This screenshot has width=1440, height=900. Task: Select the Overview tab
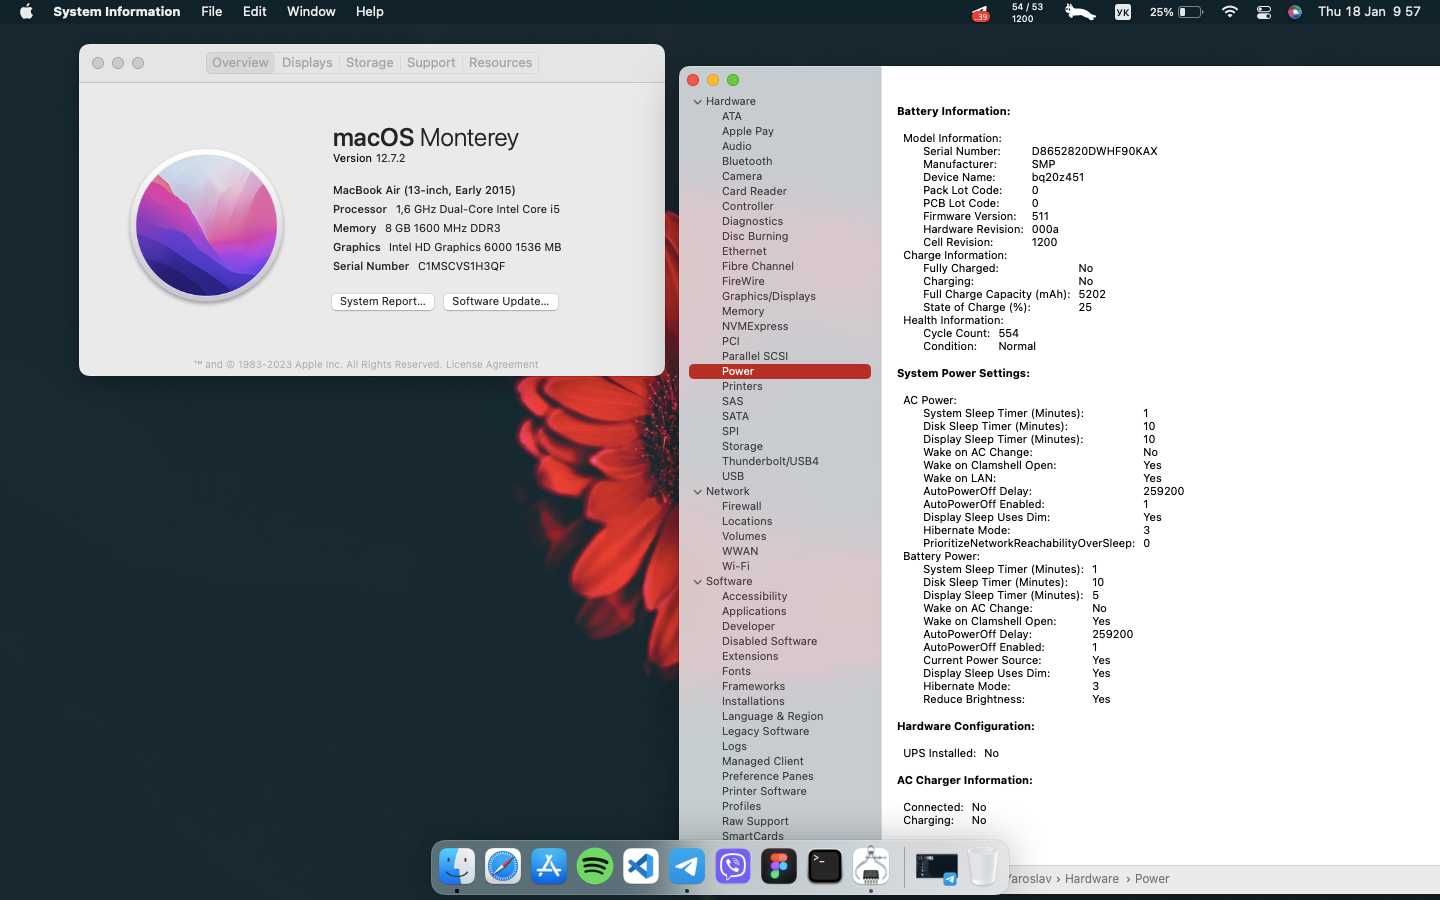(240, 62)
